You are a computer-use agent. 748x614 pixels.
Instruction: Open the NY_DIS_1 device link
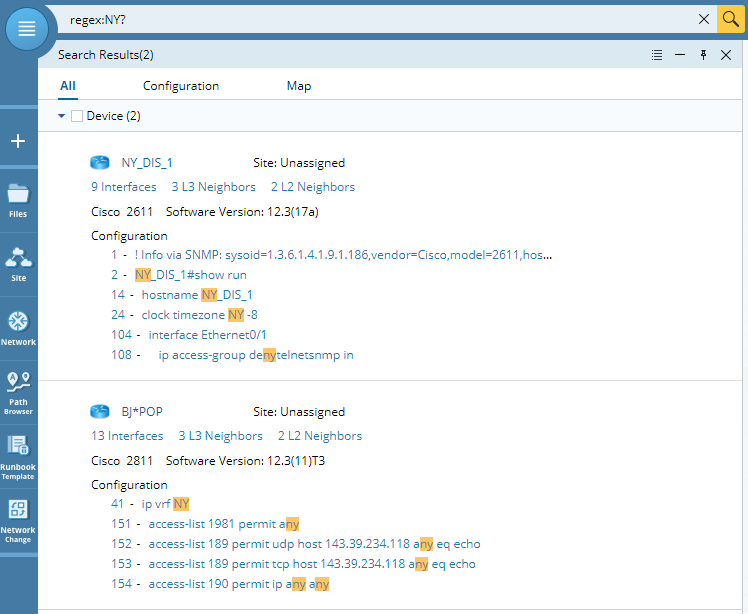(x=147, y=163)
